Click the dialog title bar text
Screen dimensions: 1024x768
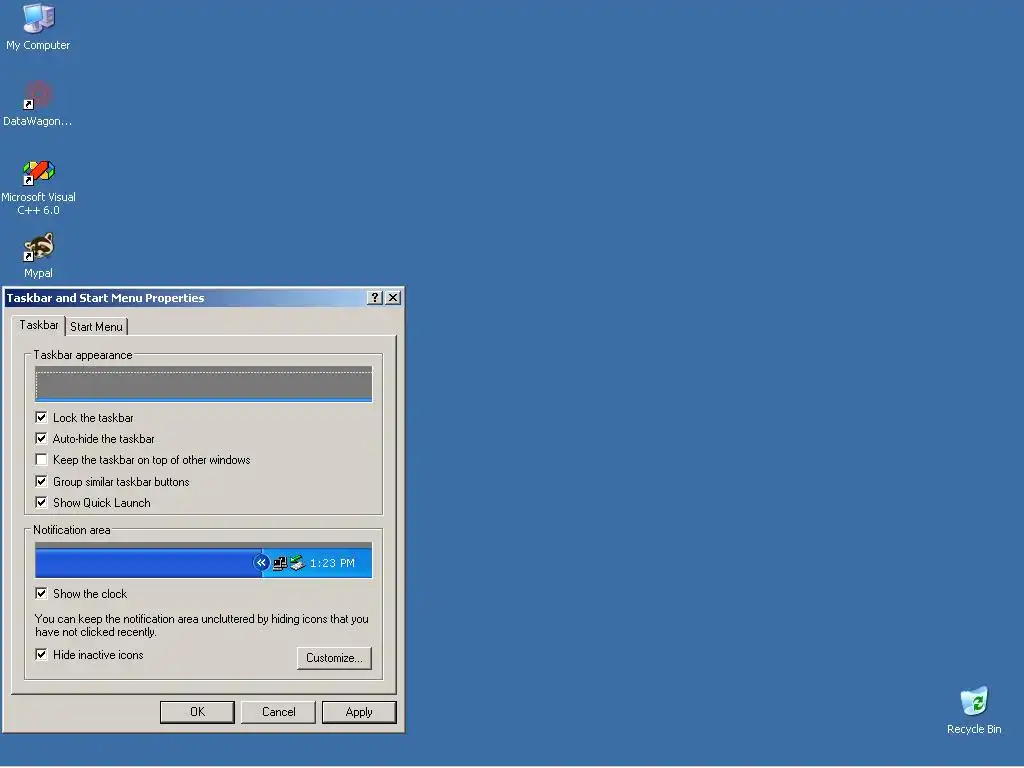[x=105, y=298]
